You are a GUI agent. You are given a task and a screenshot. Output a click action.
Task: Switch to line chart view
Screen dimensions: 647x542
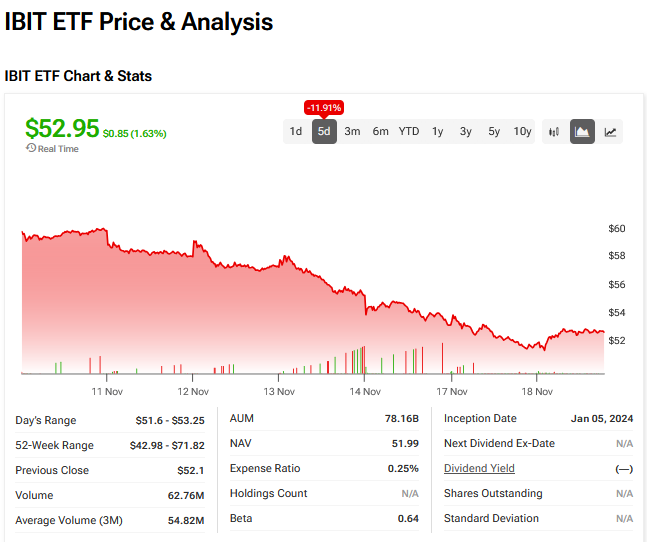pyautogui.click(x=610, y=131)
